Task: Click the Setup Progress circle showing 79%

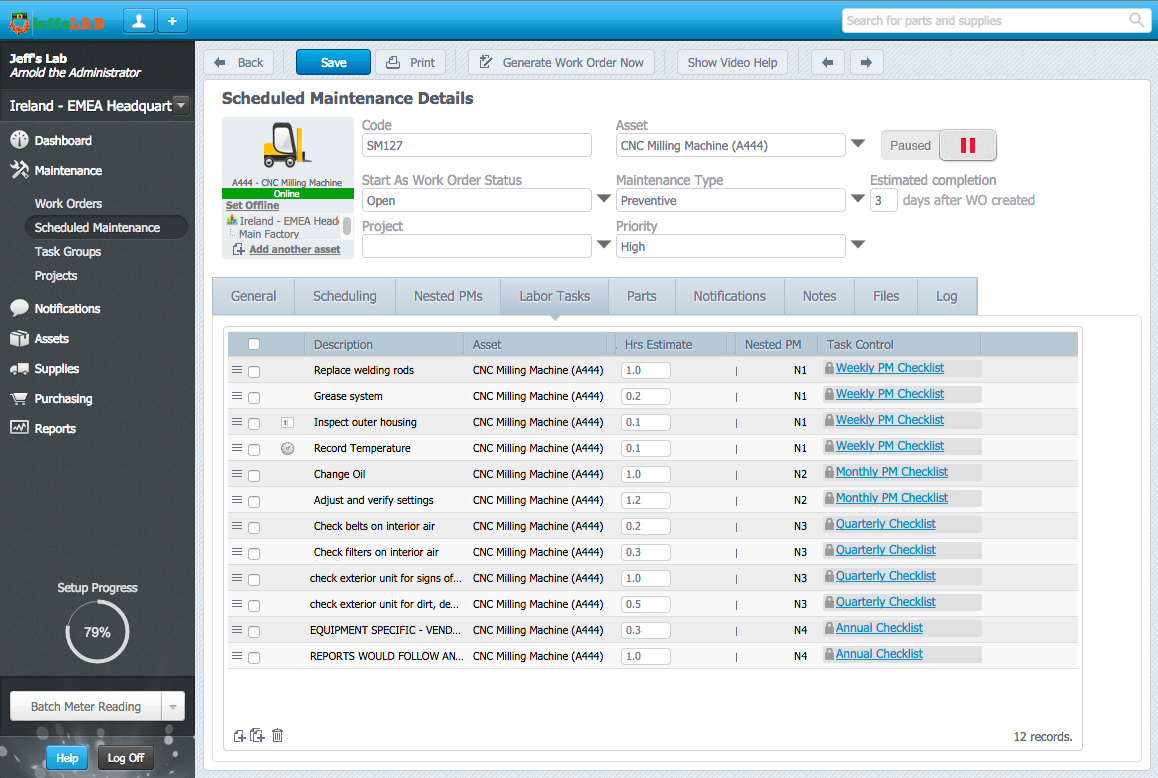Action: click(x=97, y=631)
